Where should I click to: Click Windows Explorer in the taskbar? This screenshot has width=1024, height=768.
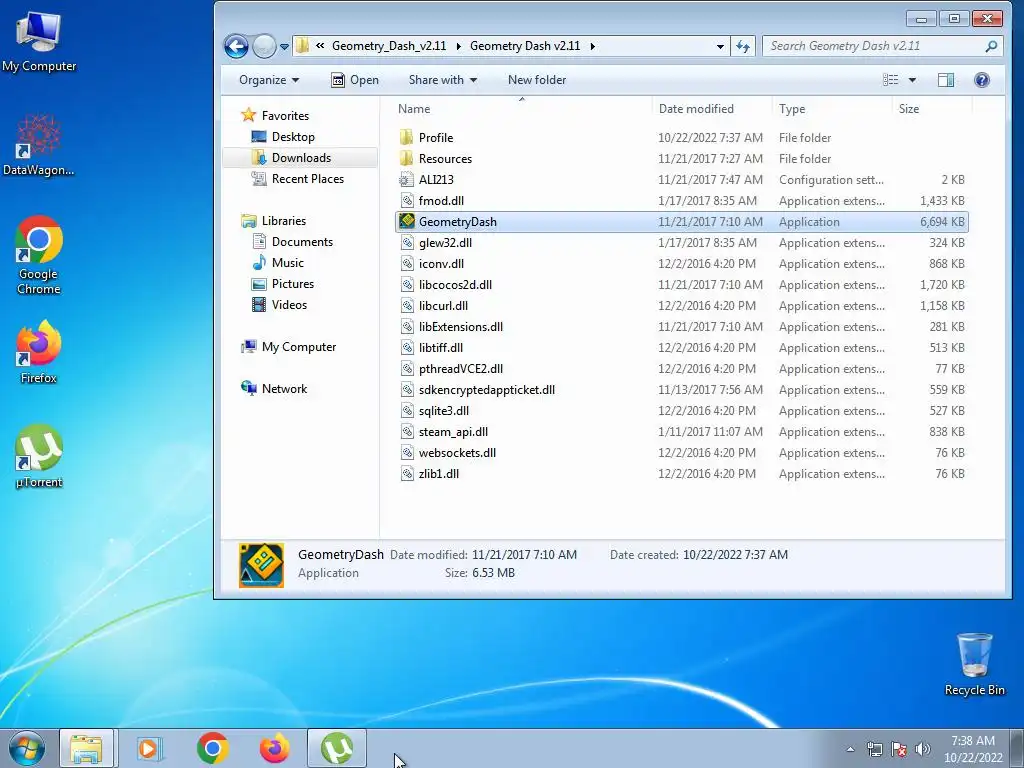(x=87, y=748)
